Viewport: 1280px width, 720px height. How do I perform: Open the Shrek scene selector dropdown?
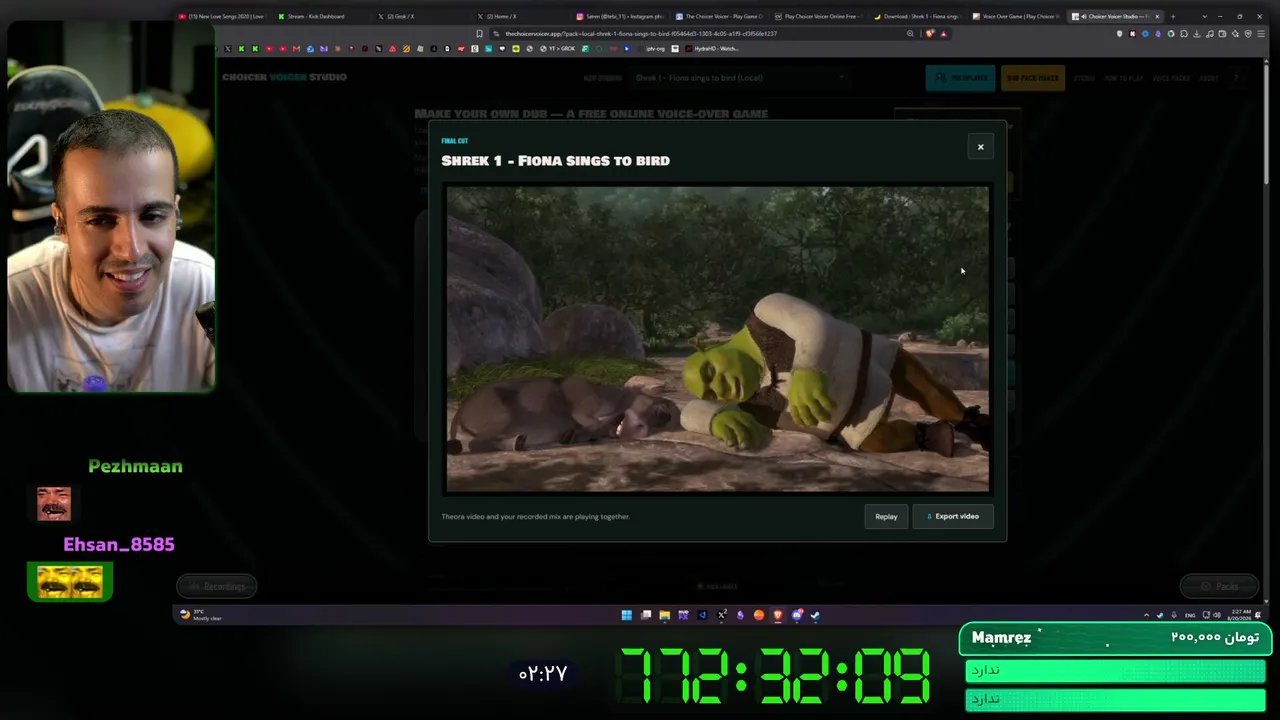[x=740, y=77]
